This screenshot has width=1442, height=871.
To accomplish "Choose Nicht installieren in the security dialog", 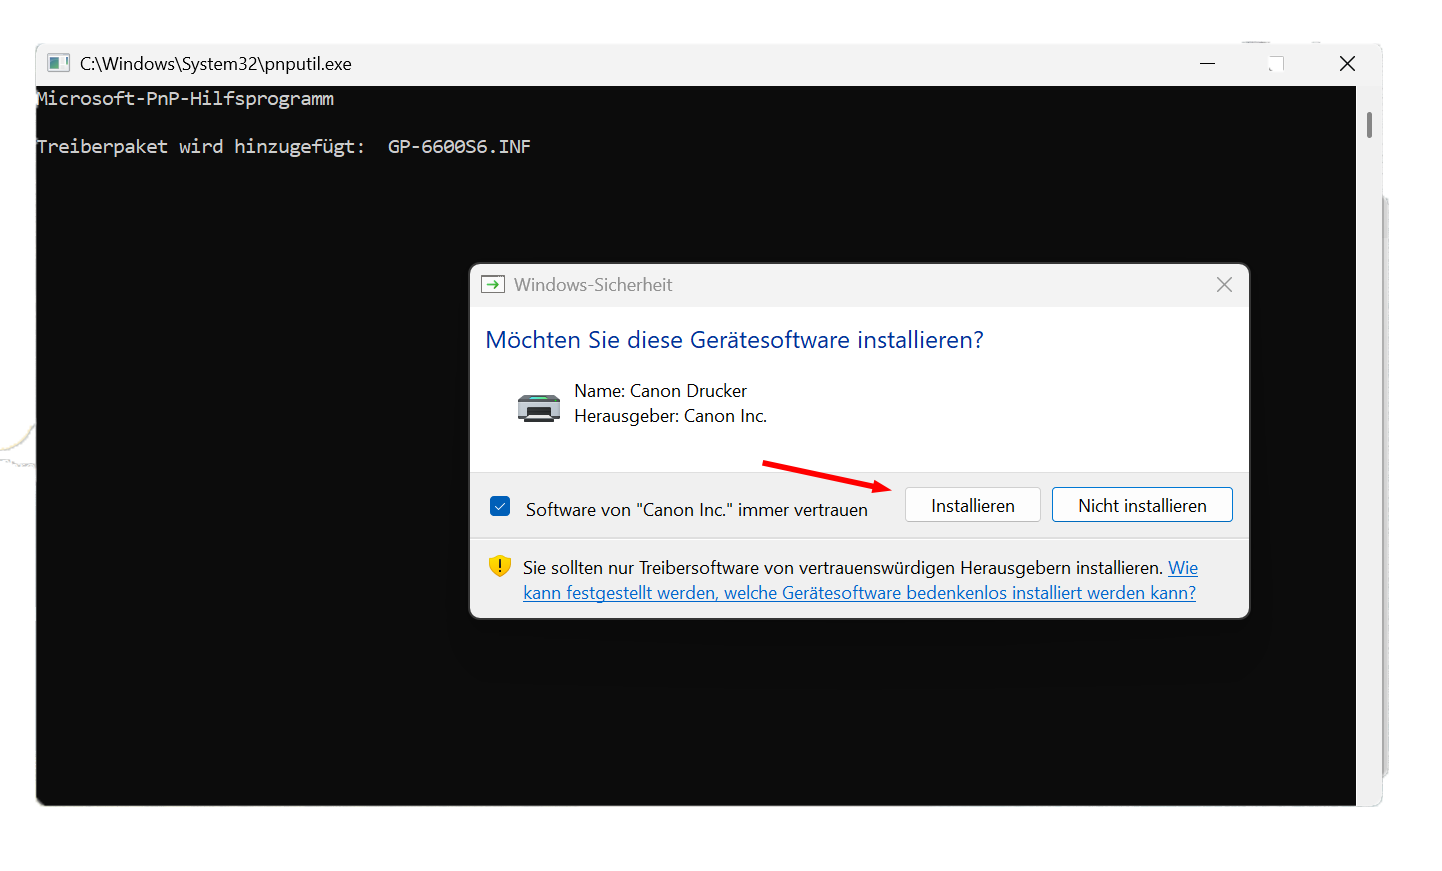I will [1142, 505].
